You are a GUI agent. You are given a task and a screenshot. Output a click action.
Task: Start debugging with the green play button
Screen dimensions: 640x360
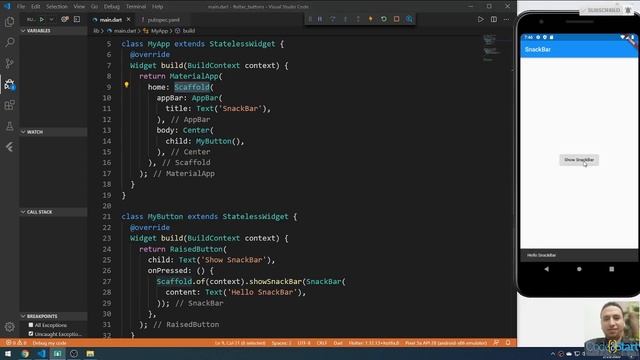pos(42,19)
